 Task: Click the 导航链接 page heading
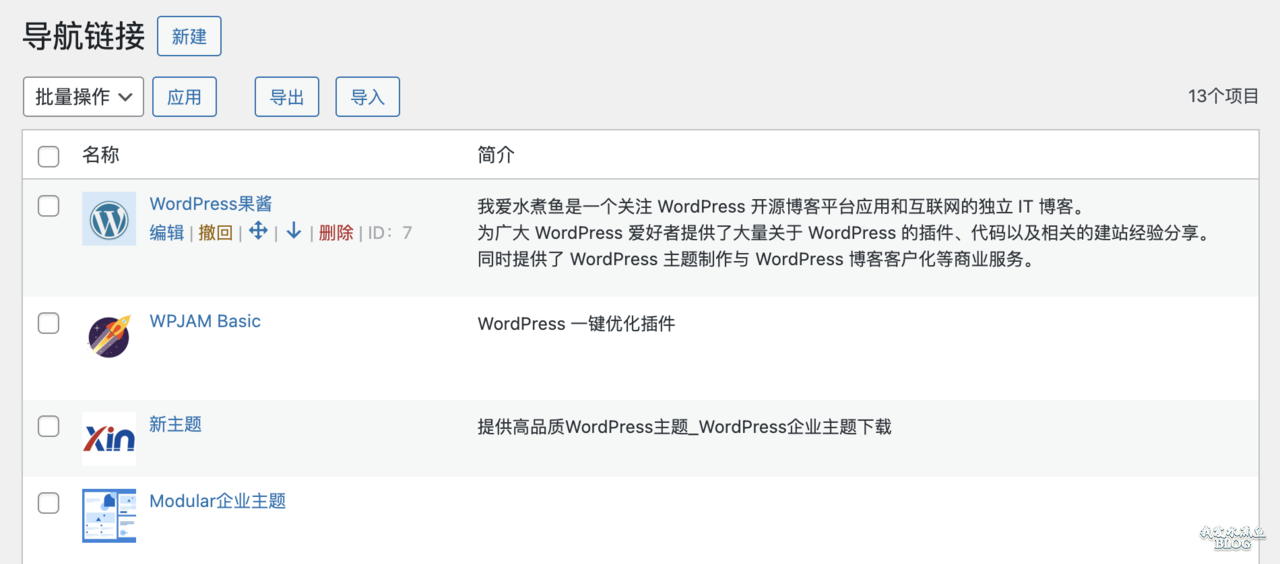click(x=84, y=35)
